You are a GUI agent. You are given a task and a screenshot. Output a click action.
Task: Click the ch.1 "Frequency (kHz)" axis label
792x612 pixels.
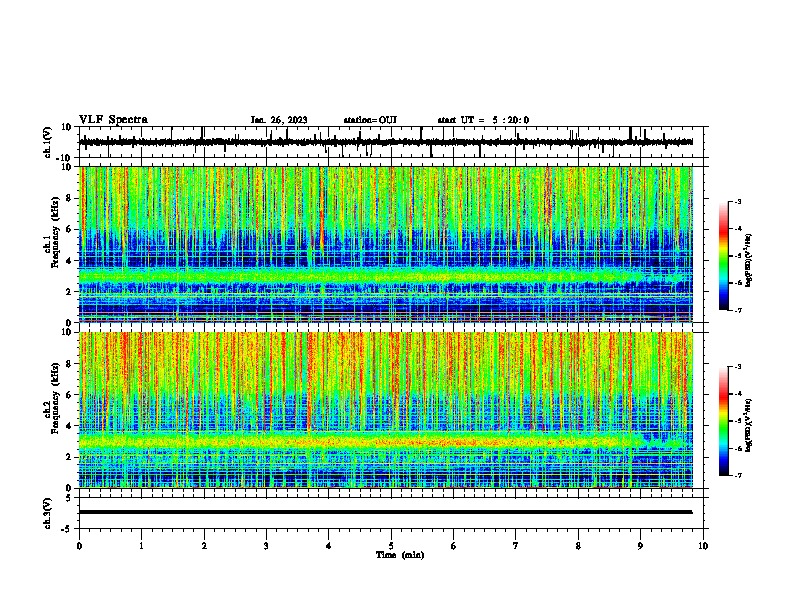55,232
